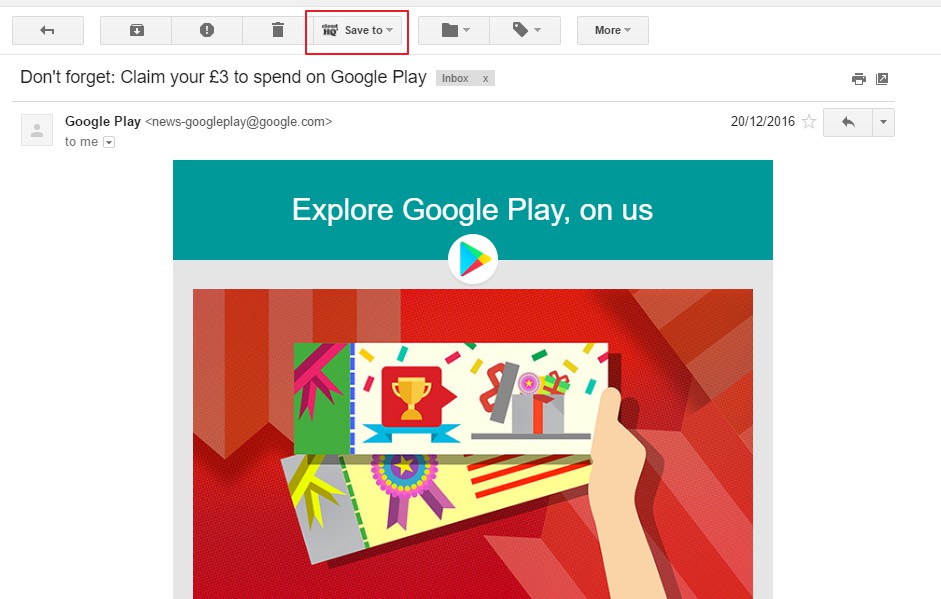The width and height of the screenshot is (941, 599).
Task: Archive this email
Action: tap(136, 30)
